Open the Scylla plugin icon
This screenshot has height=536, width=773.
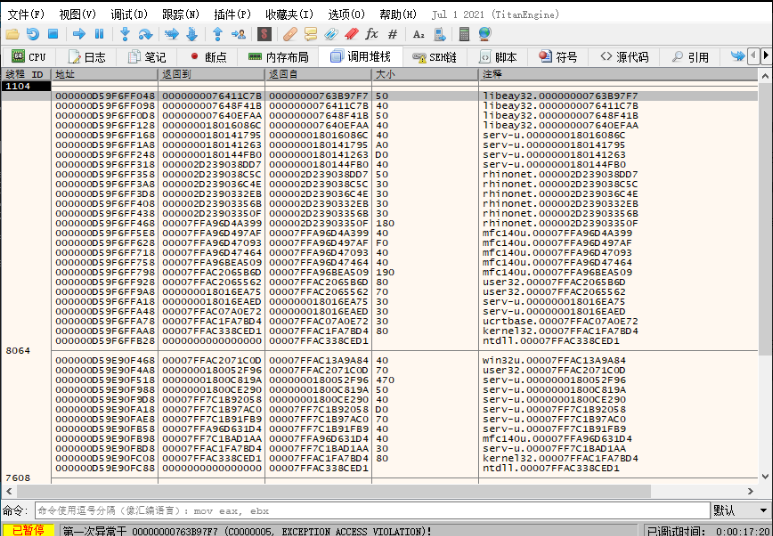(265, 34)
